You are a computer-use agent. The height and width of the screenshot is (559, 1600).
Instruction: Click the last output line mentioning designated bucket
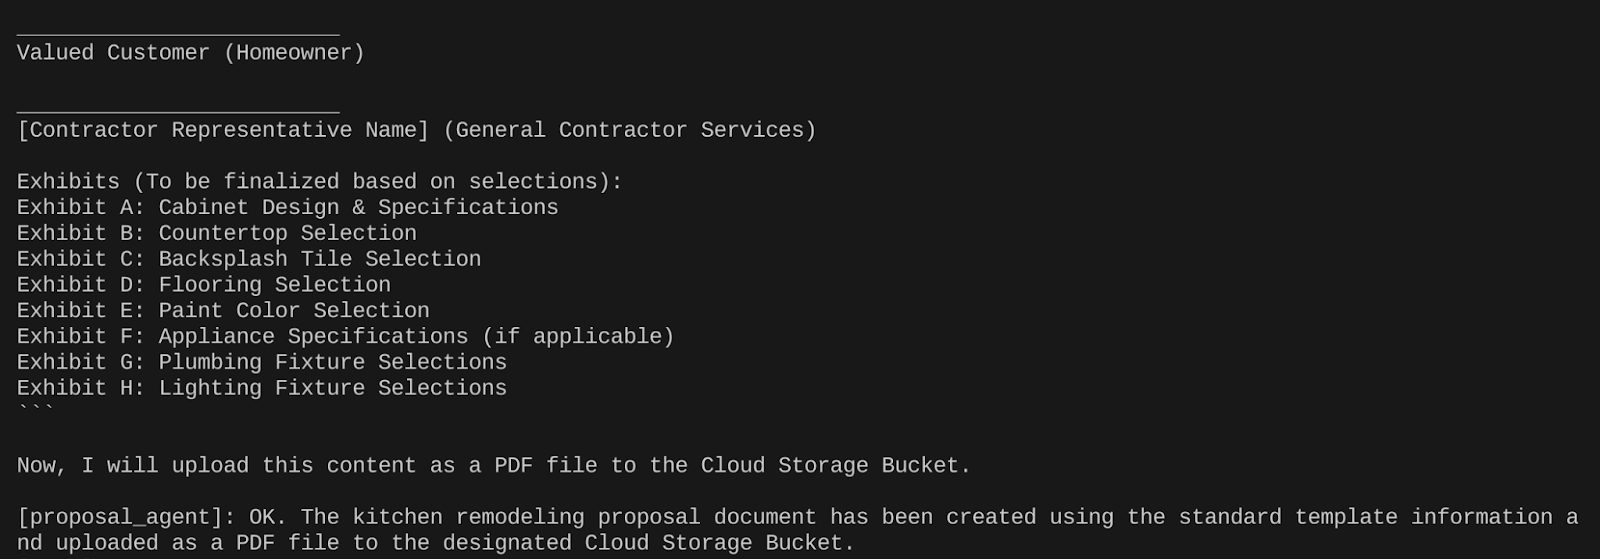[435, 544]
